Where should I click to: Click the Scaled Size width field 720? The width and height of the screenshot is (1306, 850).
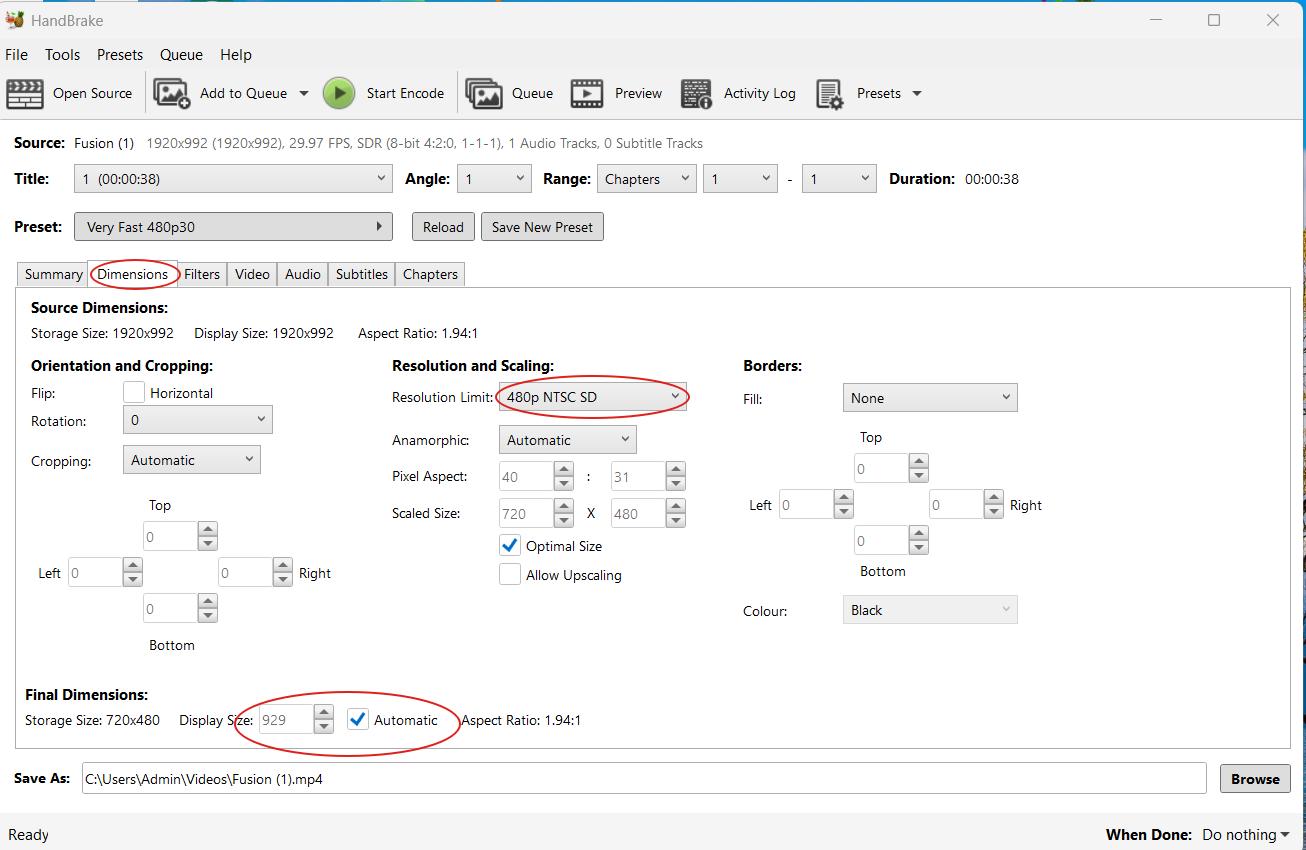pyautogui.click(x=526, y=513)
